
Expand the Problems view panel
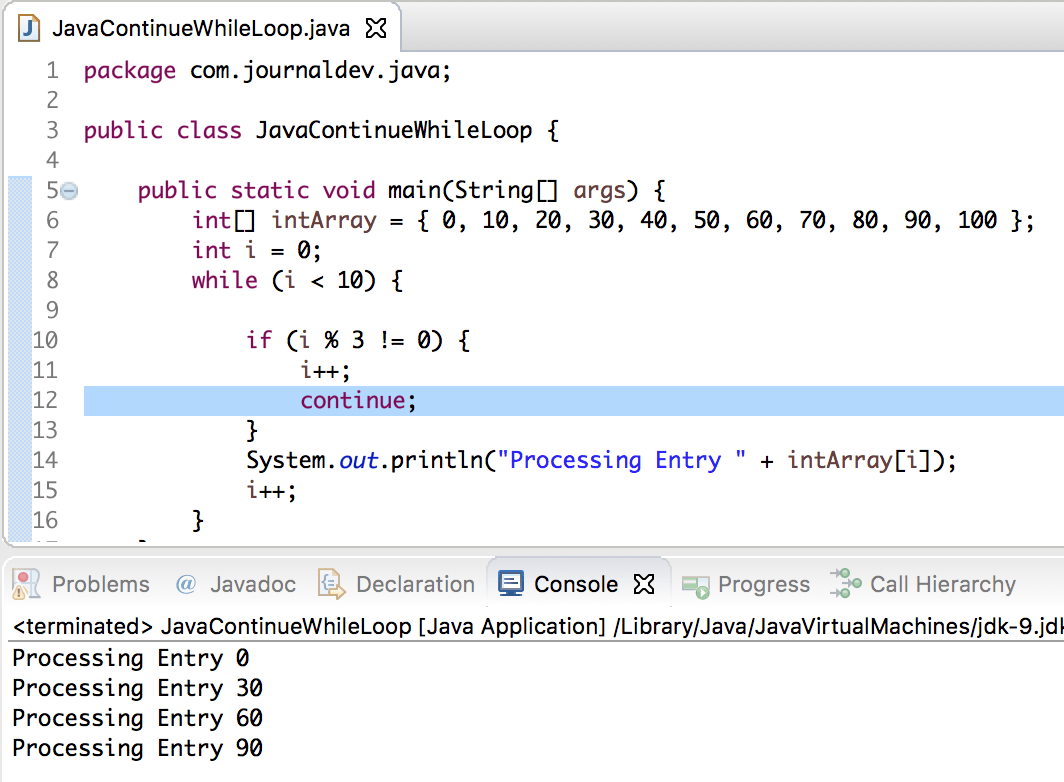point(102,584)
